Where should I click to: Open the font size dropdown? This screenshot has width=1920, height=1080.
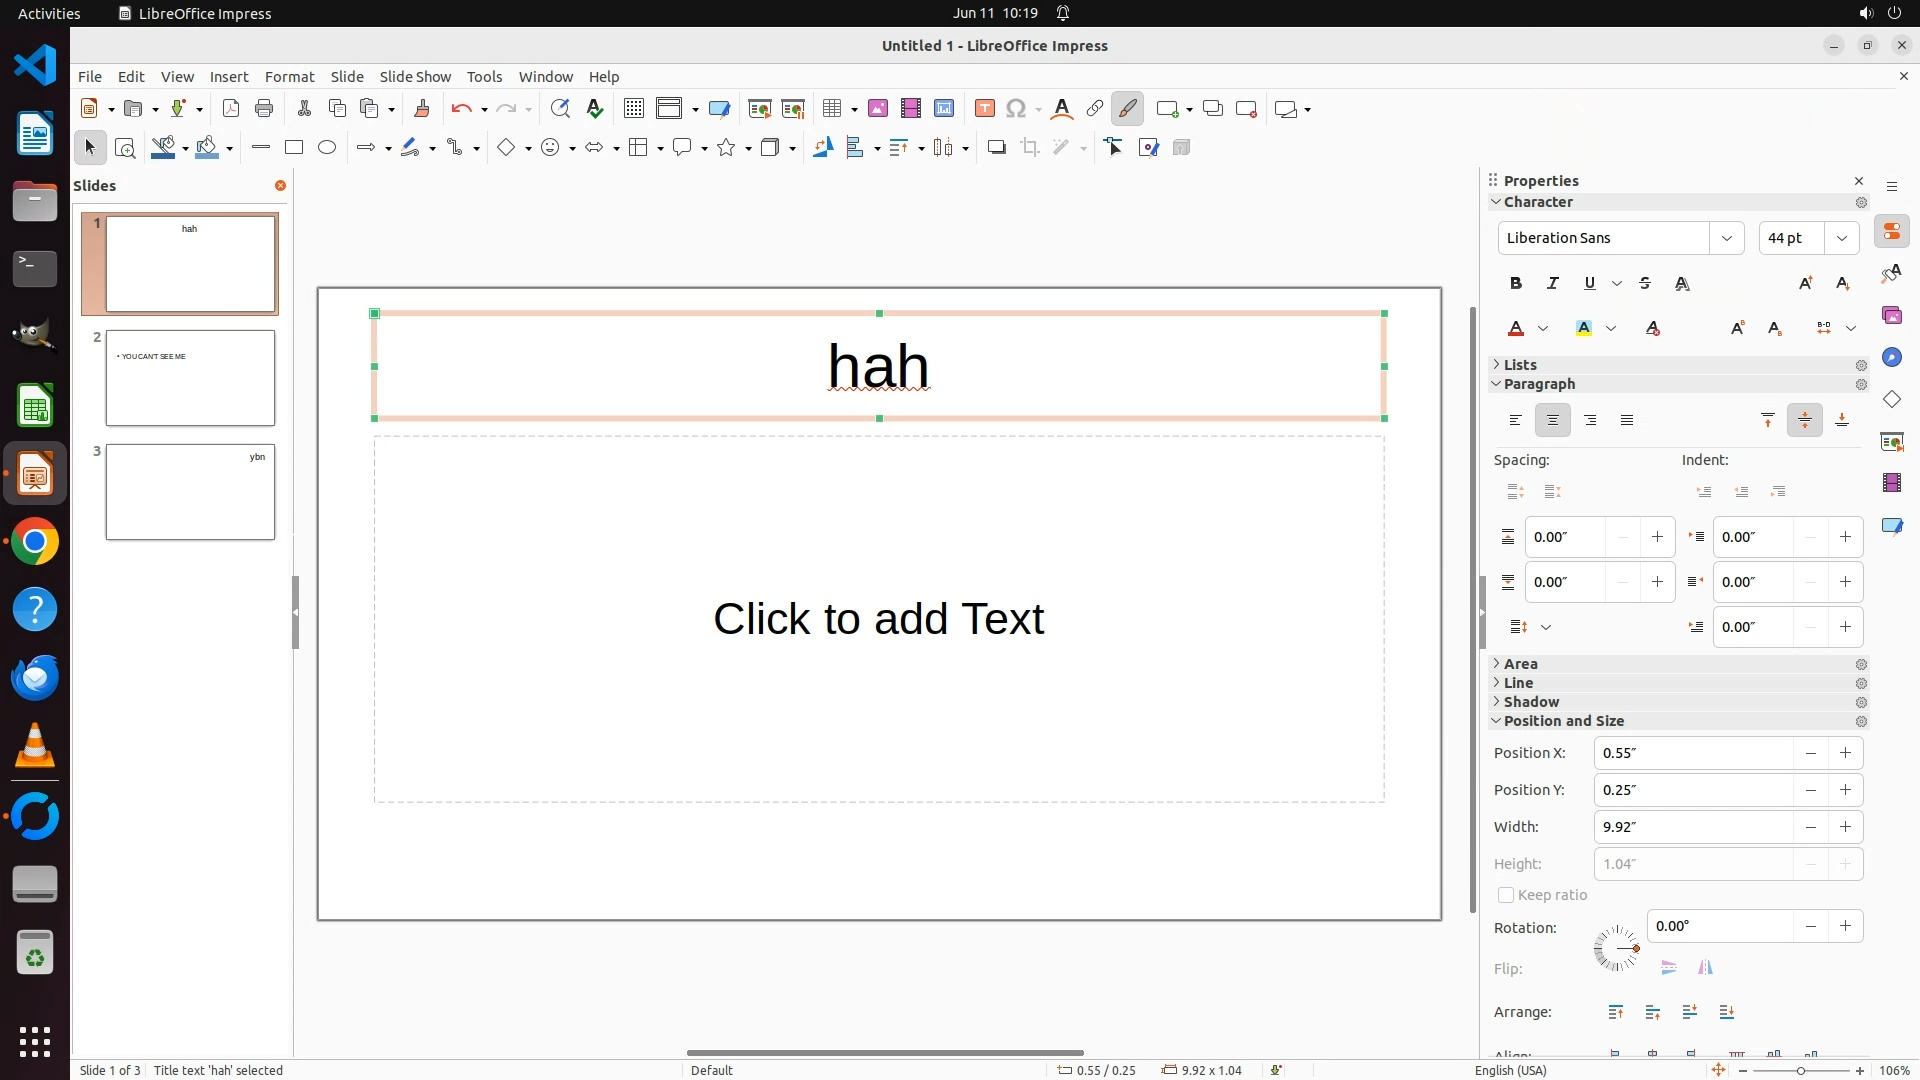click(1841, 238)
